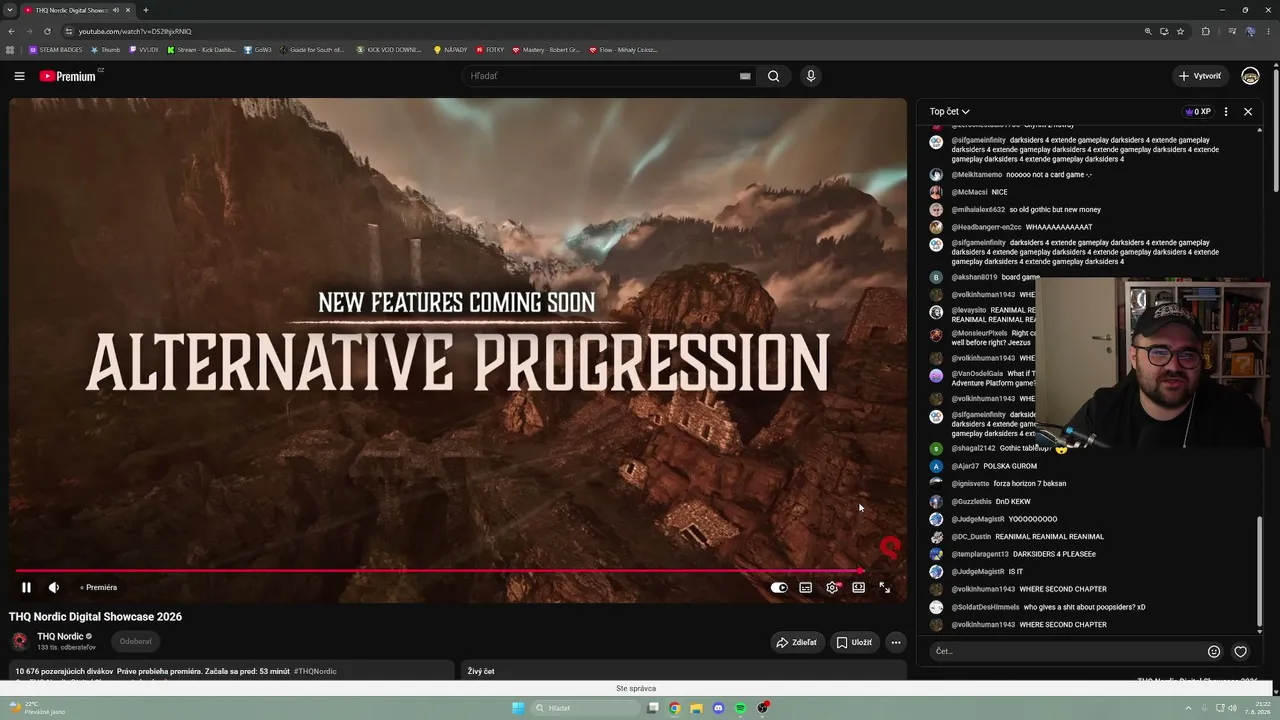Open the Thumb bookmark
The image size is (1280, 720).
pos(105,49)
